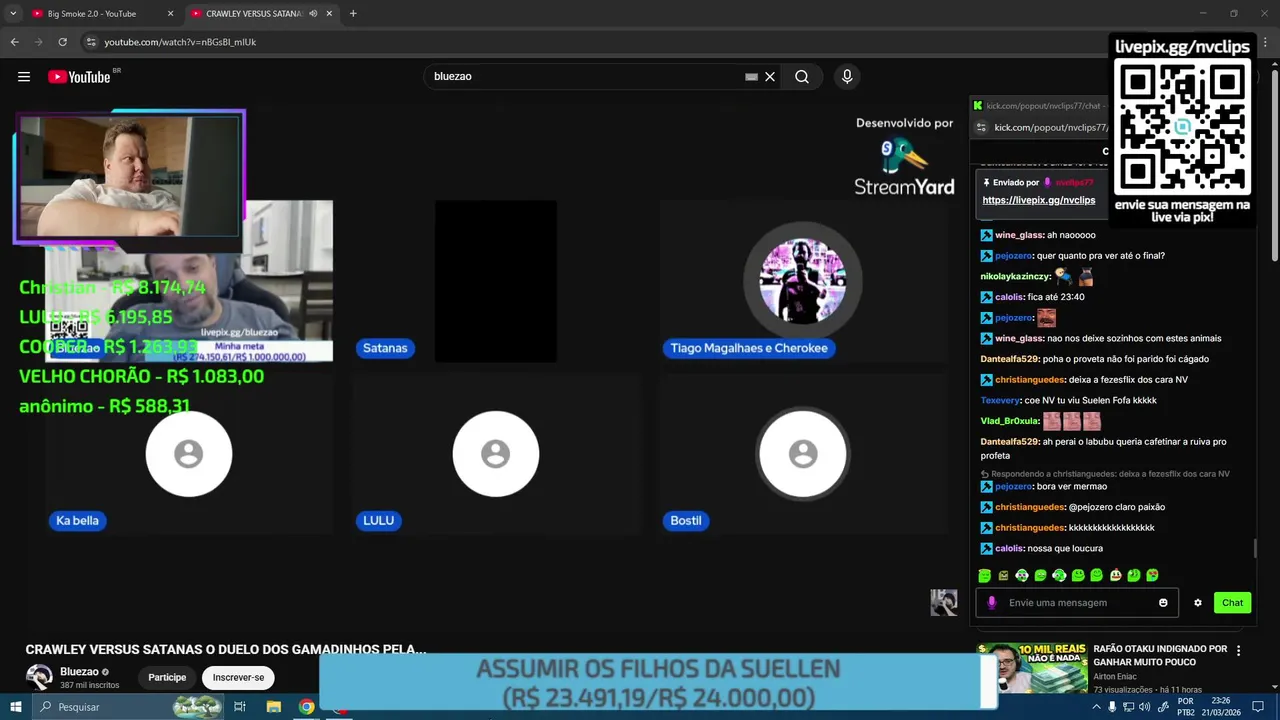The height and width of the screenshot is (720, 1280).
Task: Send the message with the green Chat button
Action: click(x=1232, y=603)
